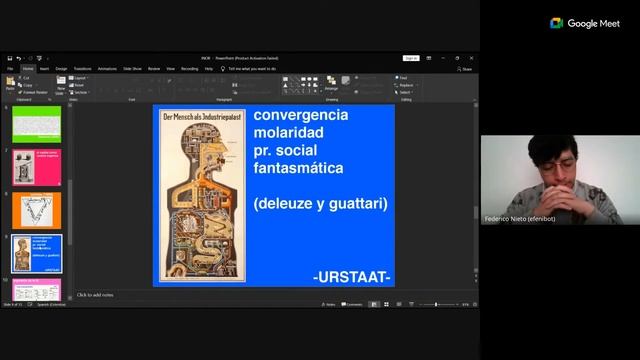Toggle the Comments pane in status bar

[351, 304]
